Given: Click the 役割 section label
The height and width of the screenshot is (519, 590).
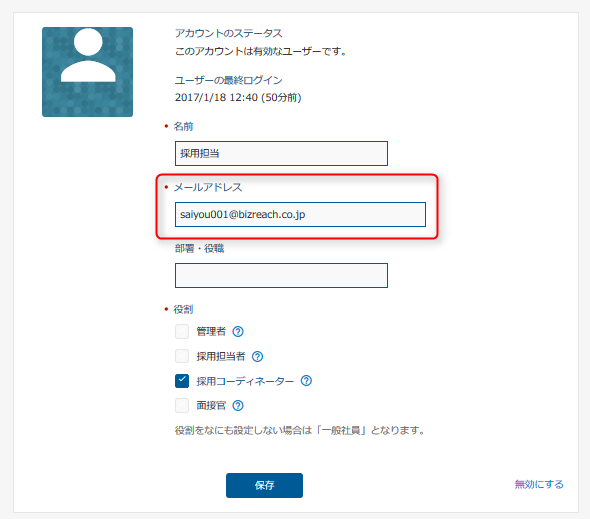Looking at the screenshot, I should 183,309.
